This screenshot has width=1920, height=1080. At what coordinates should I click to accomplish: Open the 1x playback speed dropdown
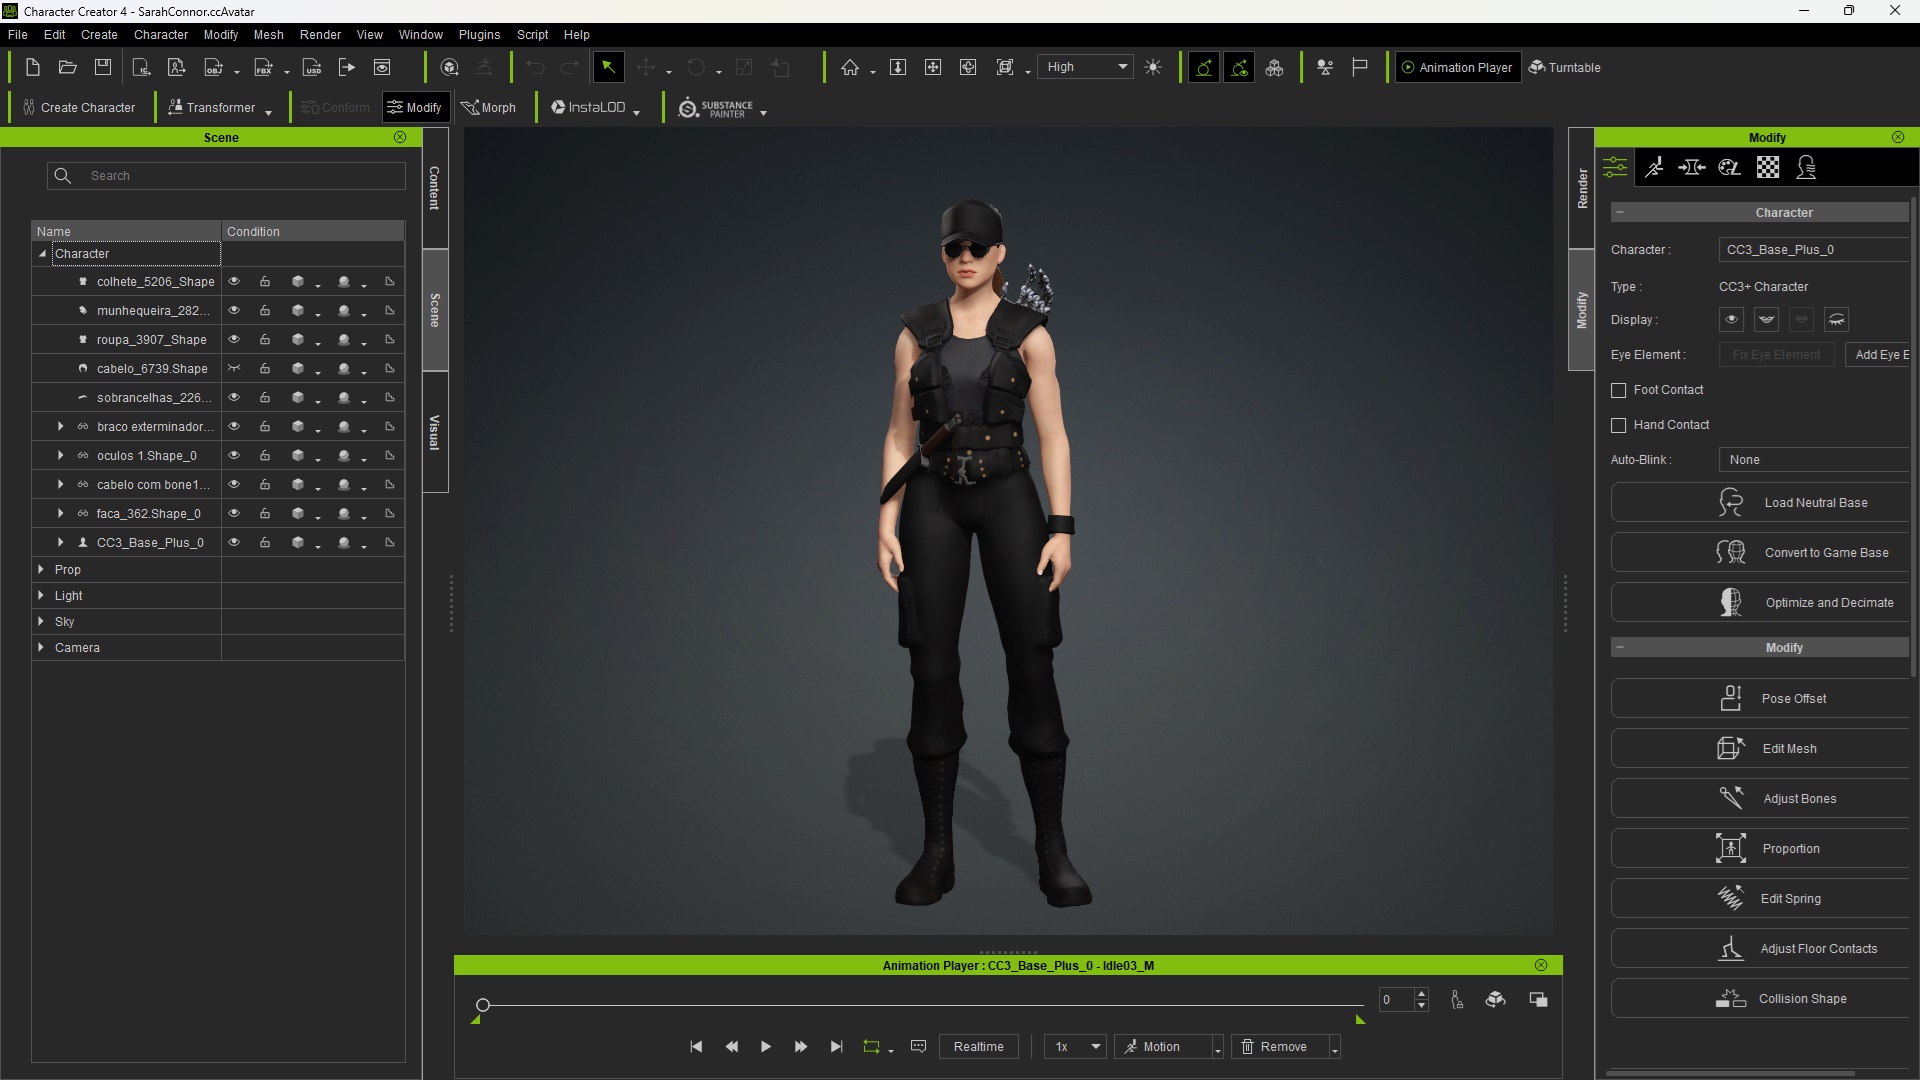click(1075, 1046)
